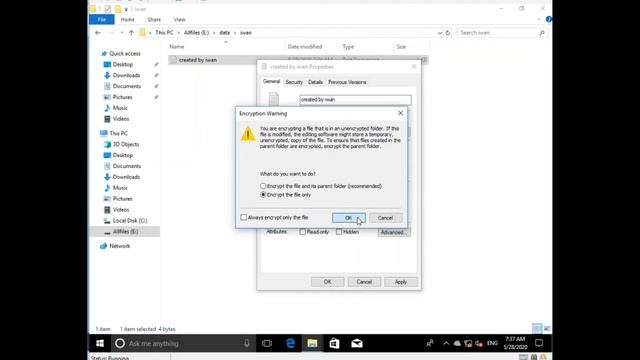
Task: Select file 'created by iwan'
Action: [x=198, y=60]
